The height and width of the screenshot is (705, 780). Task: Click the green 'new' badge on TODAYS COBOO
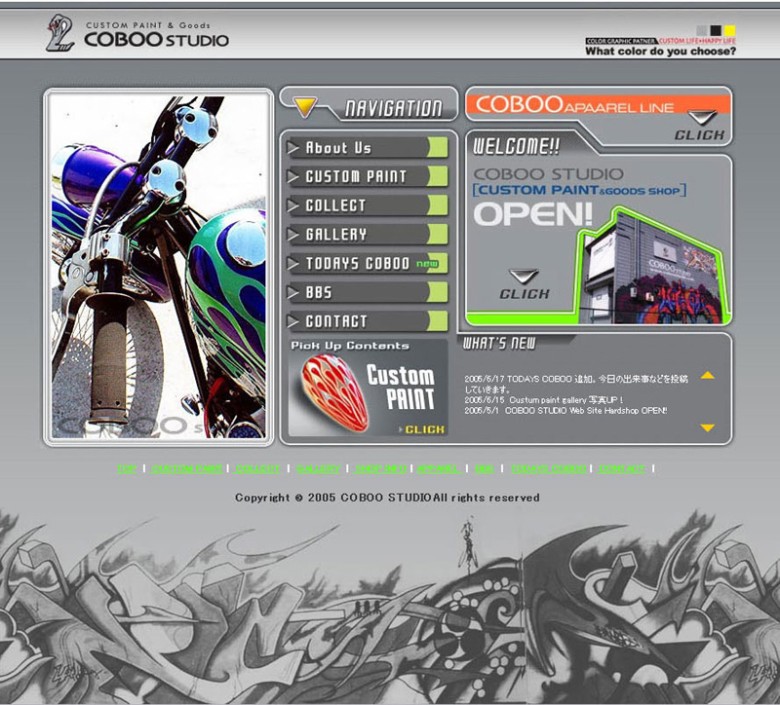point(427,264)
